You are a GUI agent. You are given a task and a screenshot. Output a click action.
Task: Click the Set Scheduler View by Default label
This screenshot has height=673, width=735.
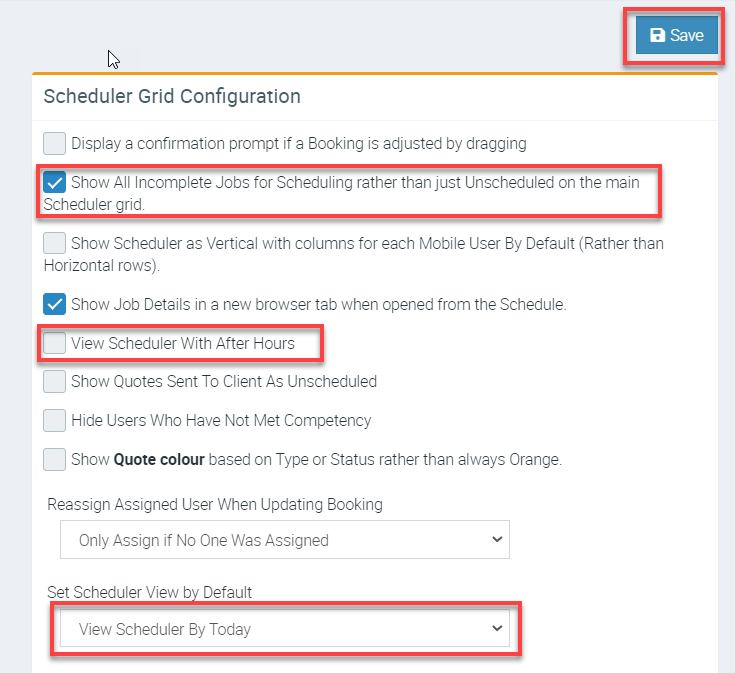pos(150,592)
